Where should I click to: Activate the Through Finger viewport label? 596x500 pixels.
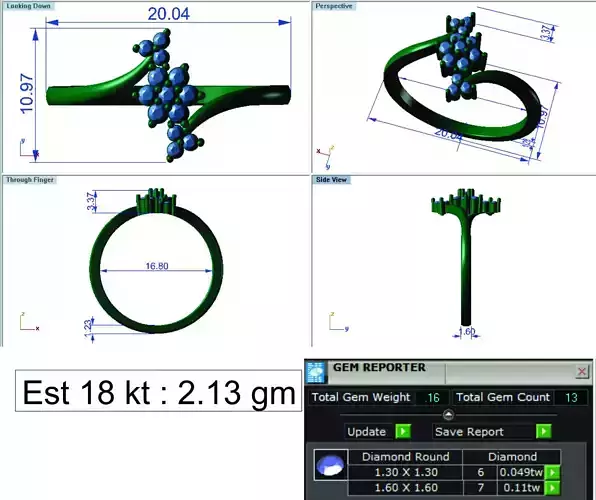(30, 180)
